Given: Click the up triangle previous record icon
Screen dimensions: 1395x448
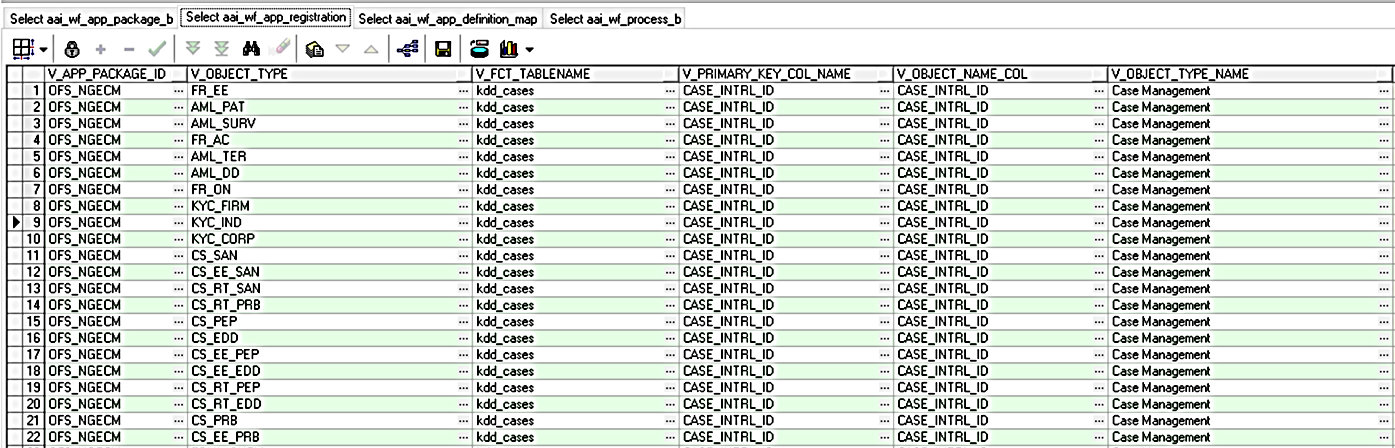Looking at the screenshot, I should click(372, 48).
